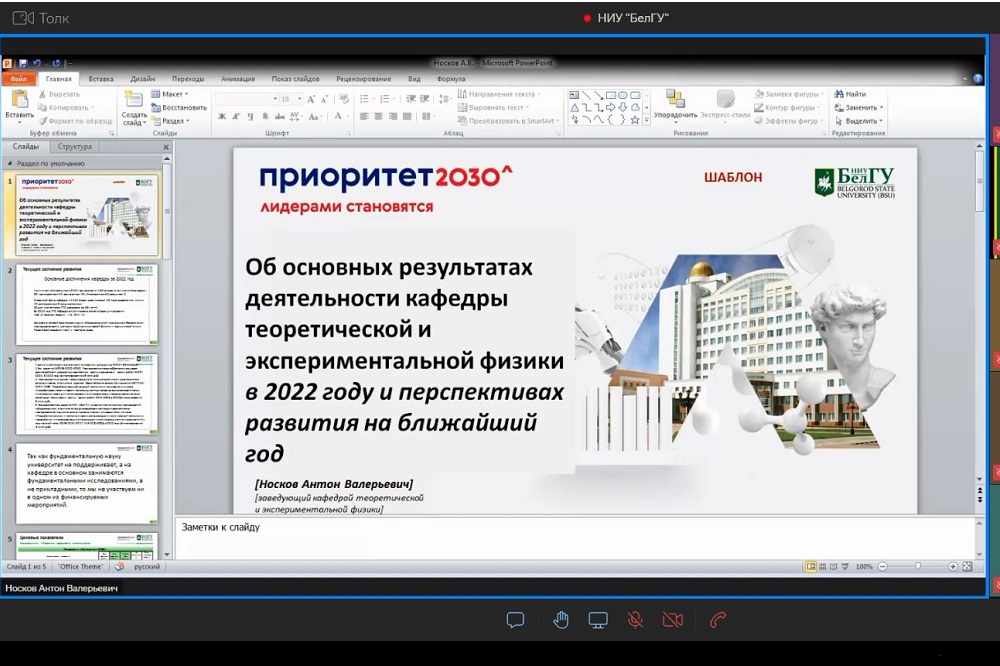Switch to the Вставка ribbon tab

pyautogui.click(x=101, y=78)
